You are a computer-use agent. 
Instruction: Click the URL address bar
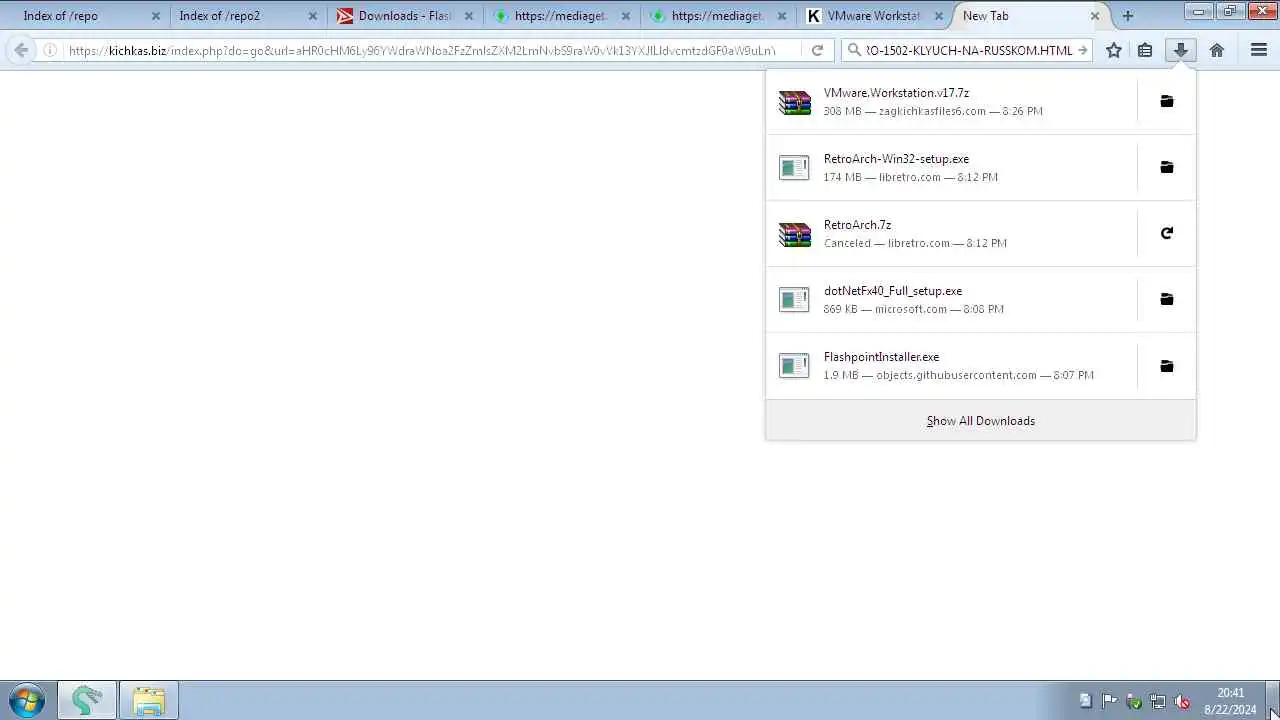point(420,50)
